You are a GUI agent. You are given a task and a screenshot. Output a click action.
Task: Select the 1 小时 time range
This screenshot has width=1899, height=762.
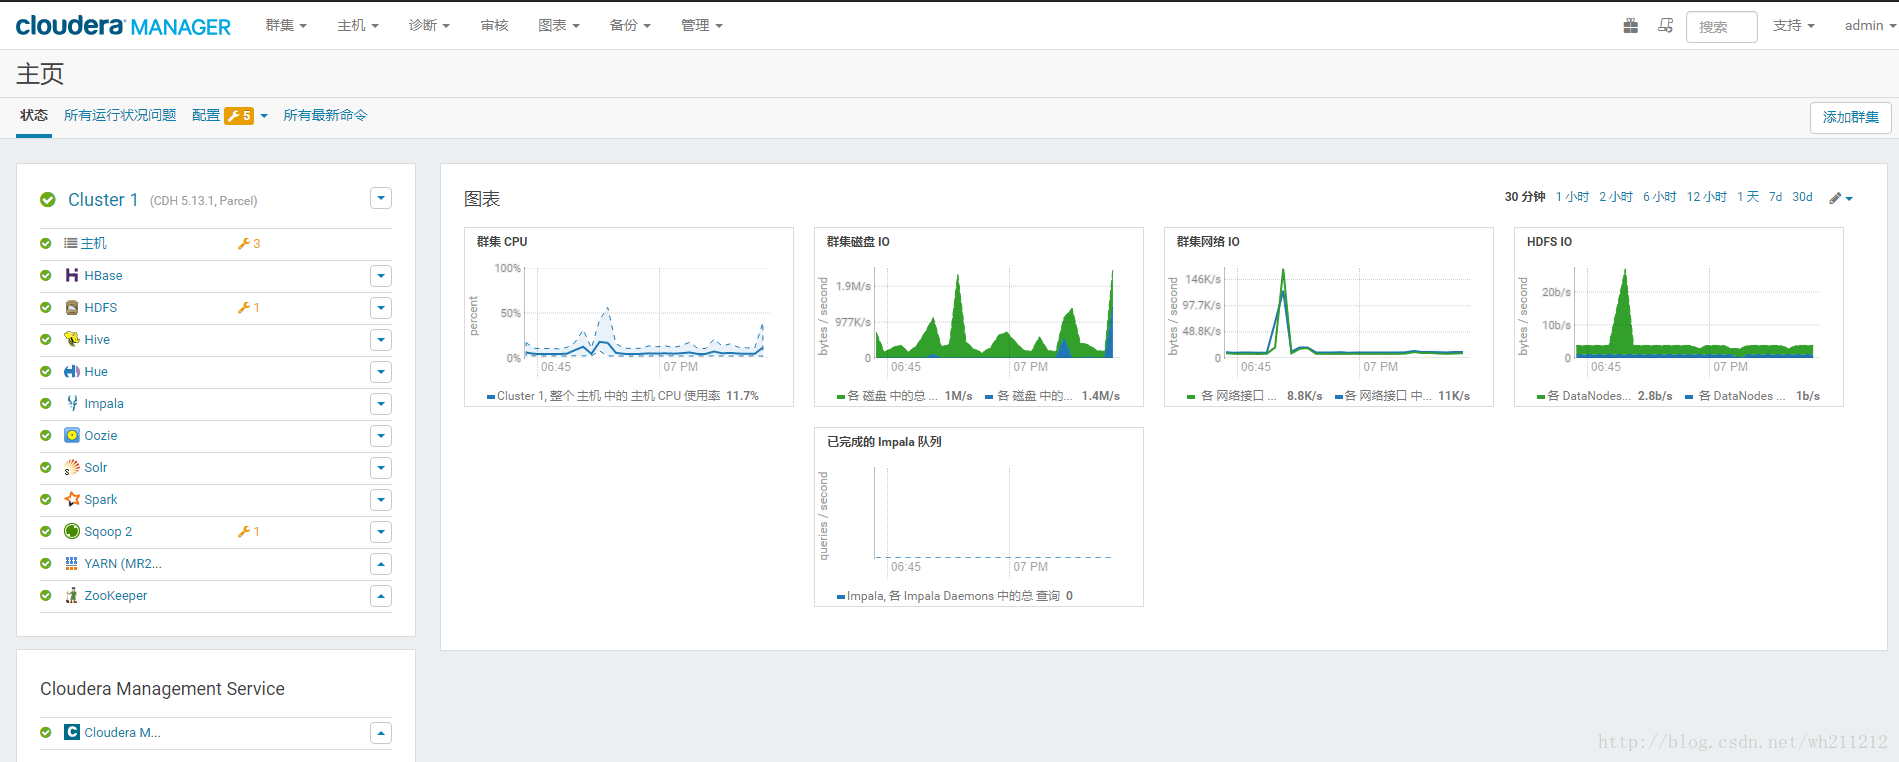(1572, 197)
